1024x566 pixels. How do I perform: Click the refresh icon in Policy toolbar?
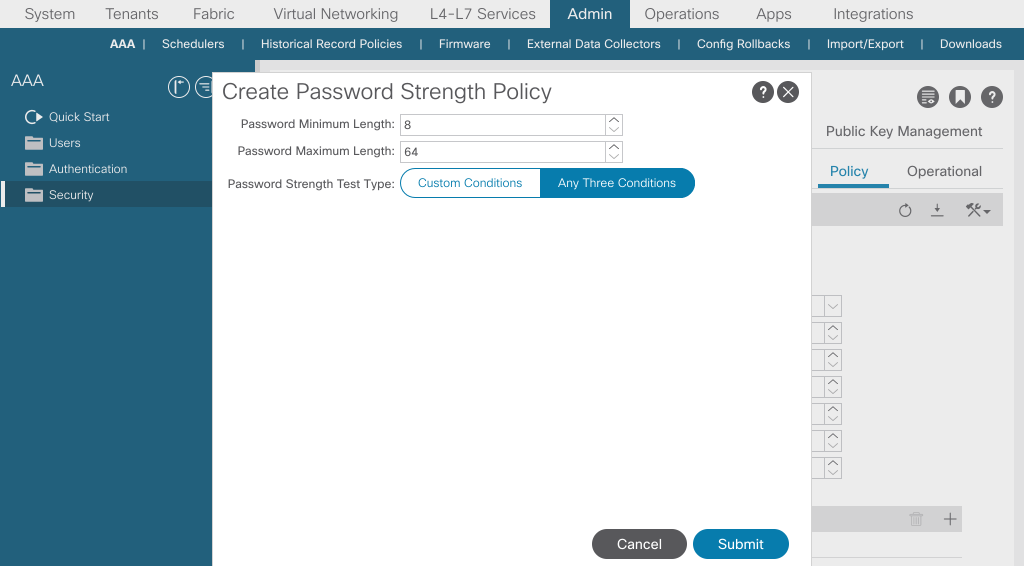904,210
